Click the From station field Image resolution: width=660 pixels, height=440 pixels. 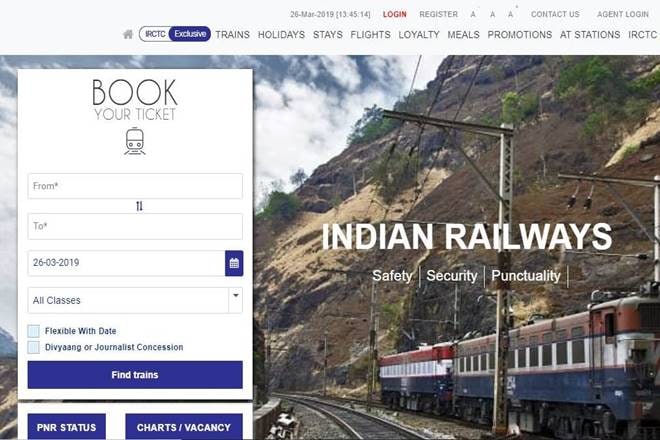click(135, 186)
